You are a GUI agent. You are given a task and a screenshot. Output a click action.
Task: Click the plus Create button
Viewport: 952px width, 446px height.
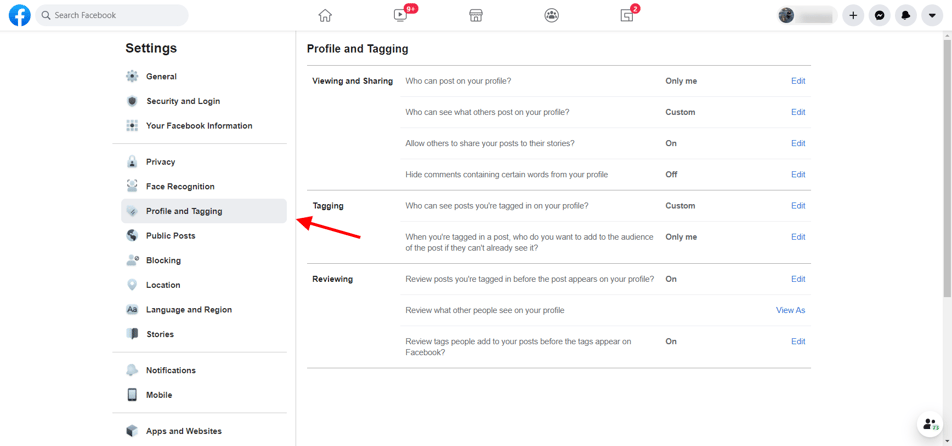[853, 16]
